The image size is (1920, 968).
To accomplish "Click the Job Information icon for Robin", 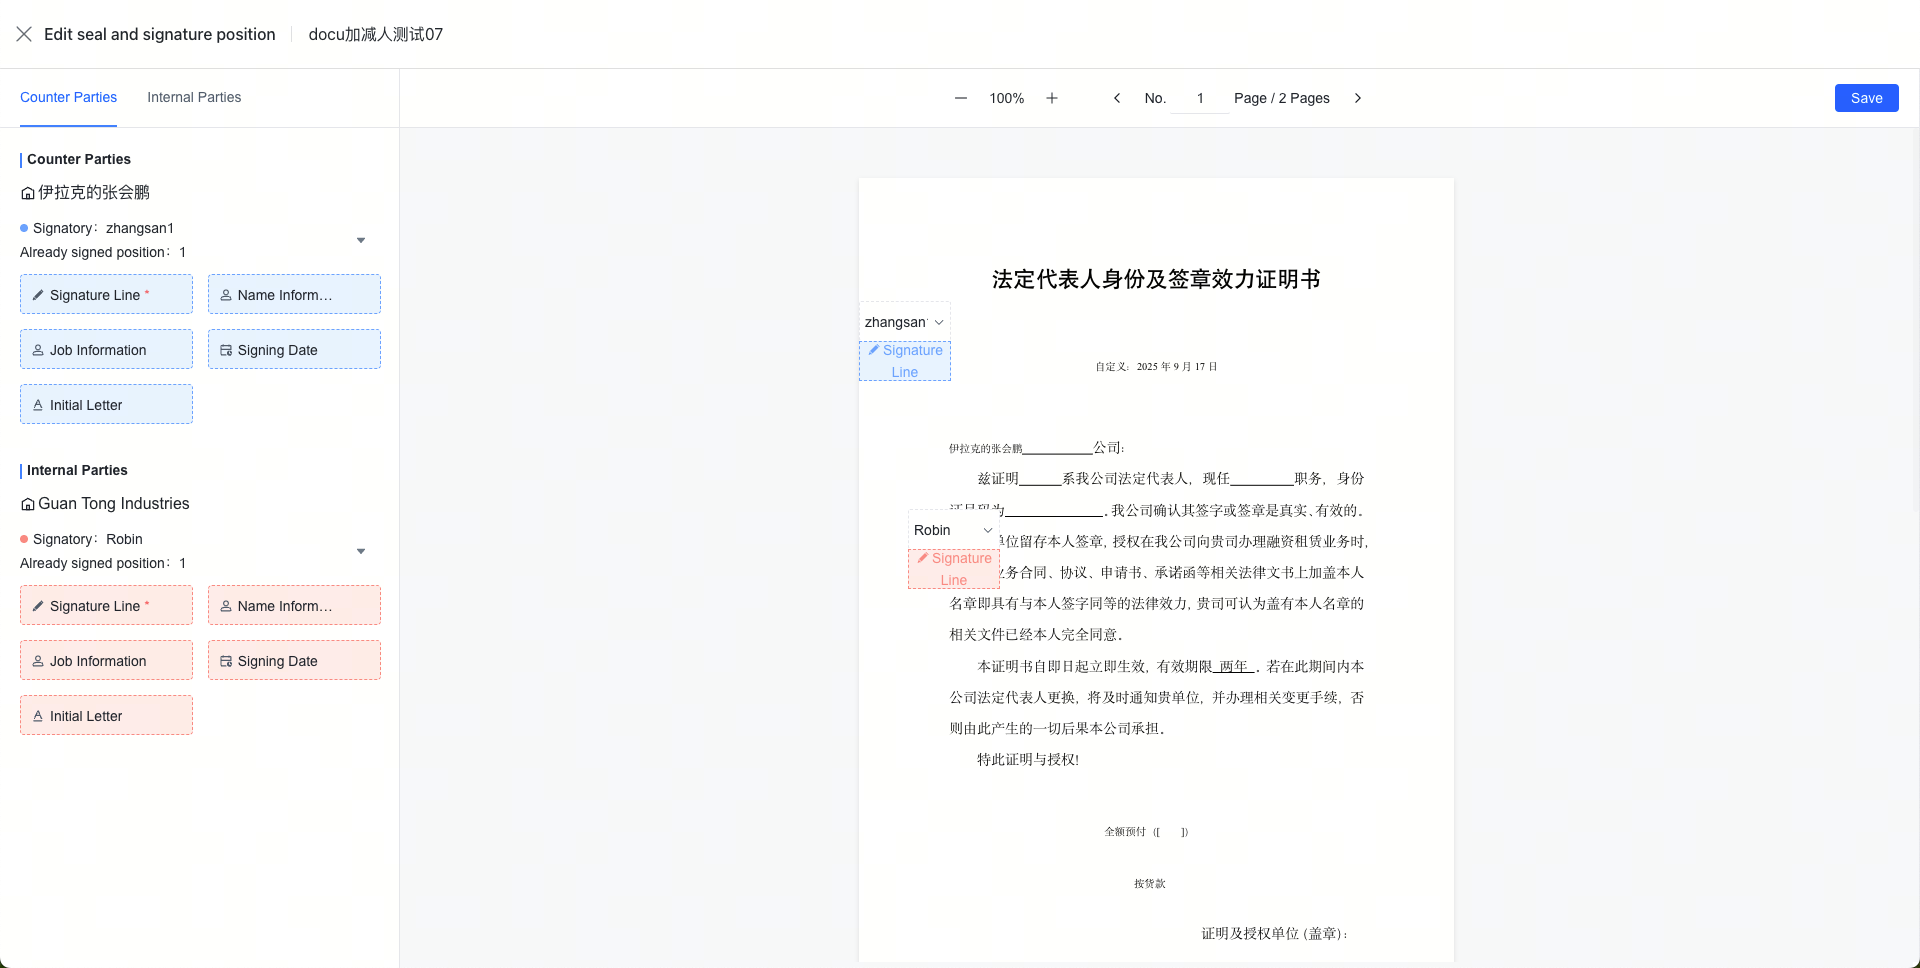I will tap(38, 661).
